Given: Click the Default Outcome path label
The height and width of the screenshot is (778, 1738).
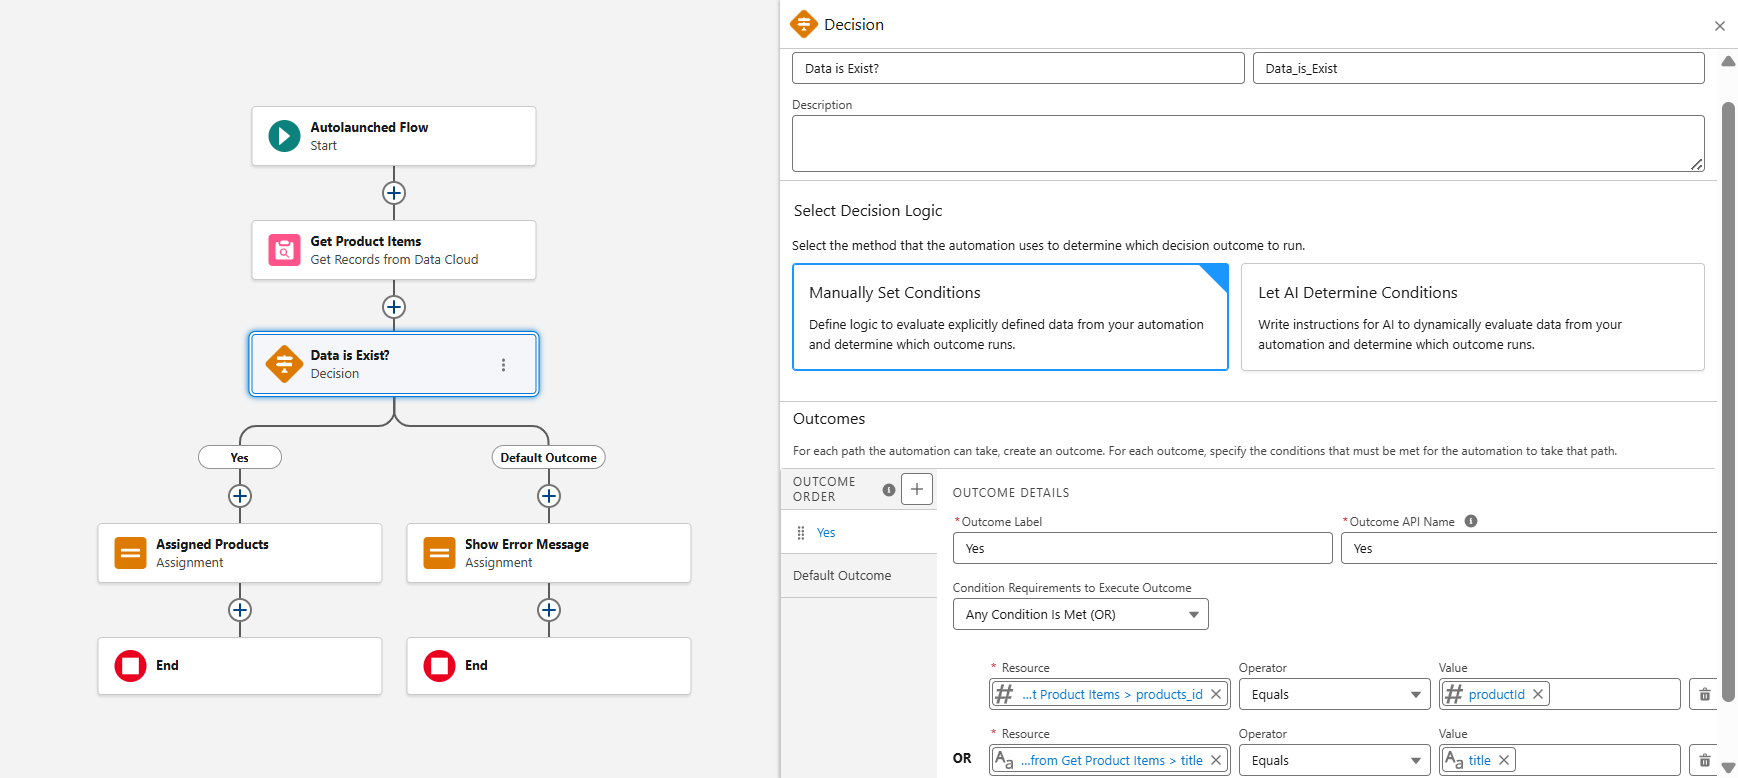Looking at the screenshot, I should [548, 458].
